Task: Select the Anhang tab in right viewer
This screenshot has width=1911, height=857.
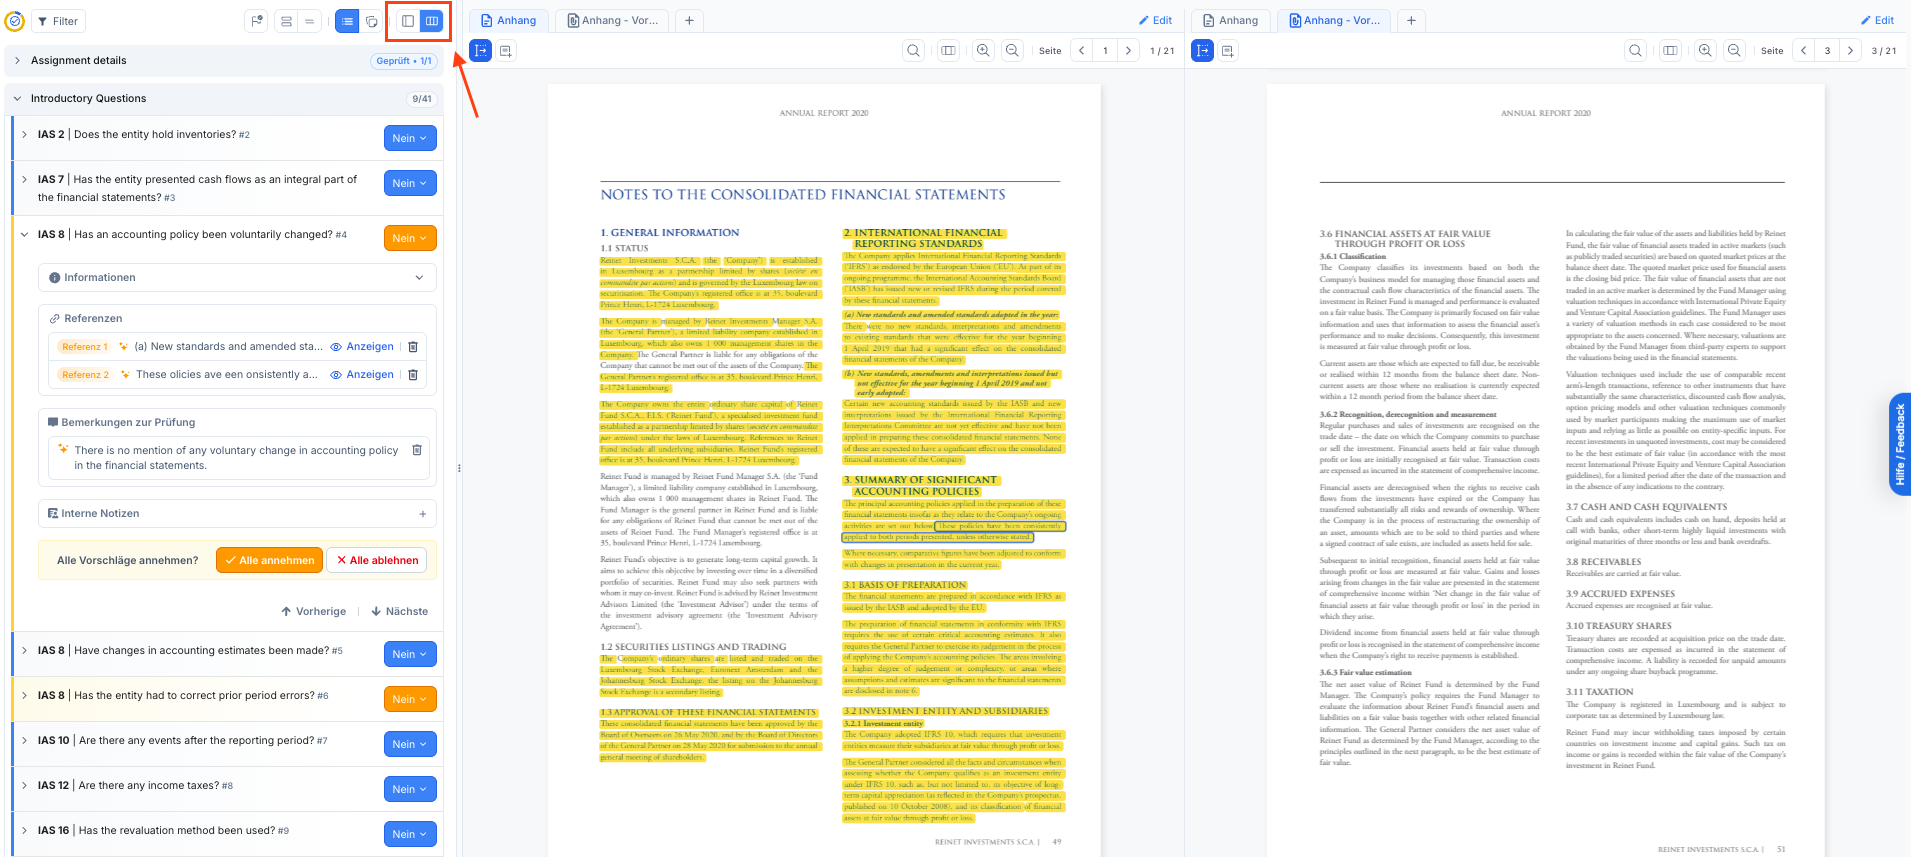Action: tap(1231, 20)
